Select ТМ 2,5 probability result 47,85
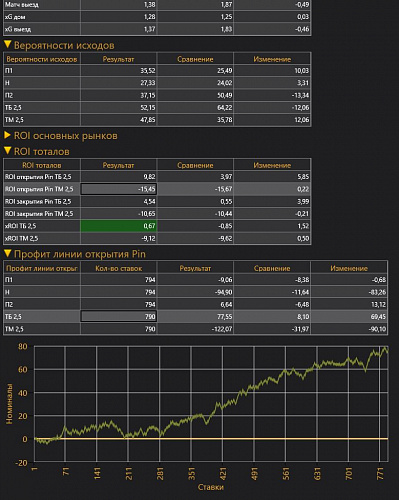Screen dimensions: 399x500 (x=118, y=120)
